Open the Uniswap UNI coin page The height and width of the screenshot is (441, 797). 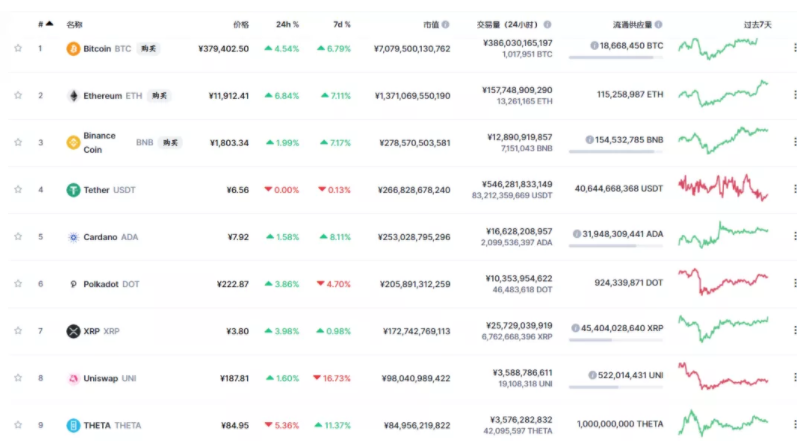tap(110, 378)
